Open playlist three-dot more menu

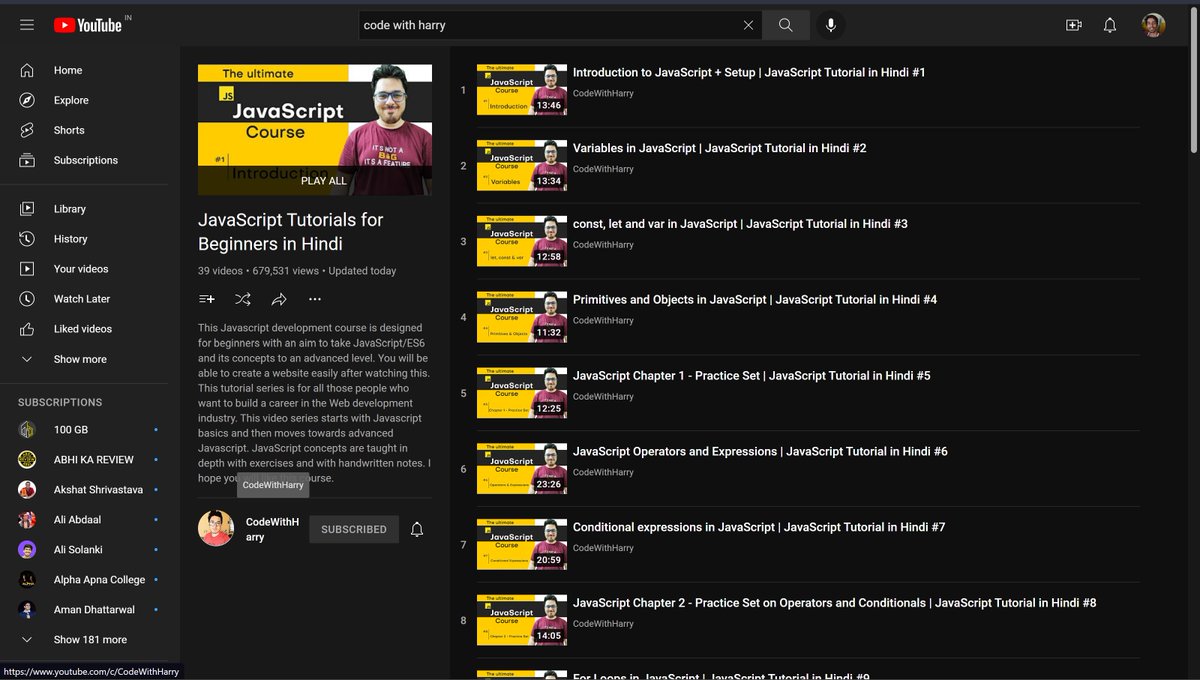315,299
